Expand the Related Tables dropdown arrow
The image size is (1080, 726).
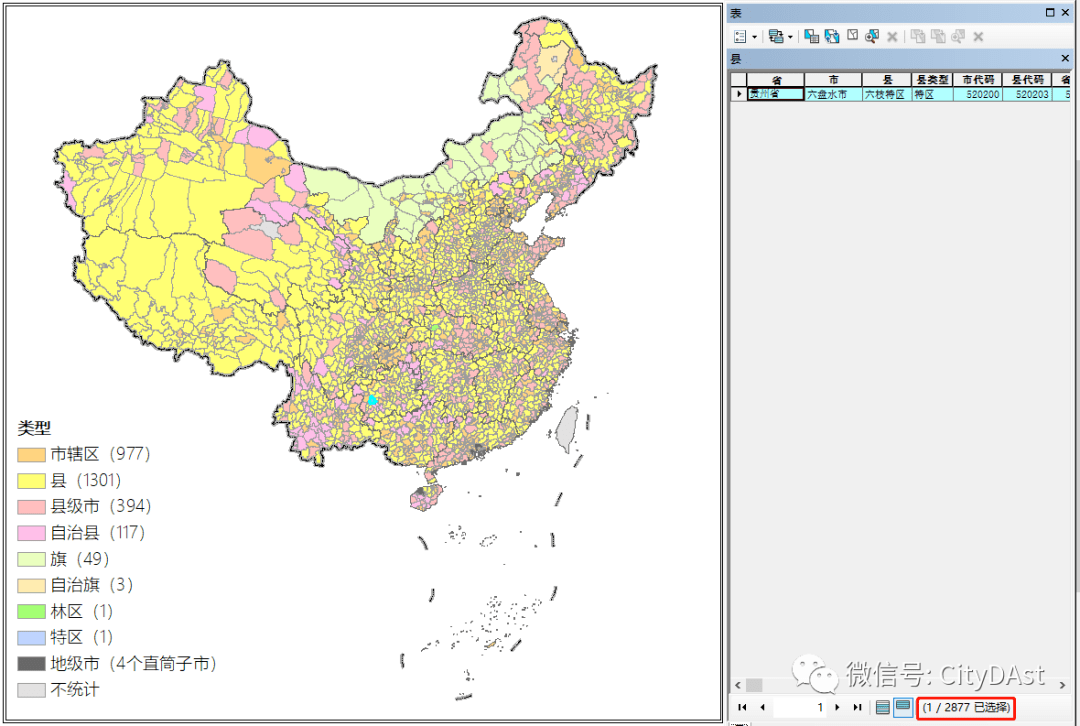coord(790,37)
